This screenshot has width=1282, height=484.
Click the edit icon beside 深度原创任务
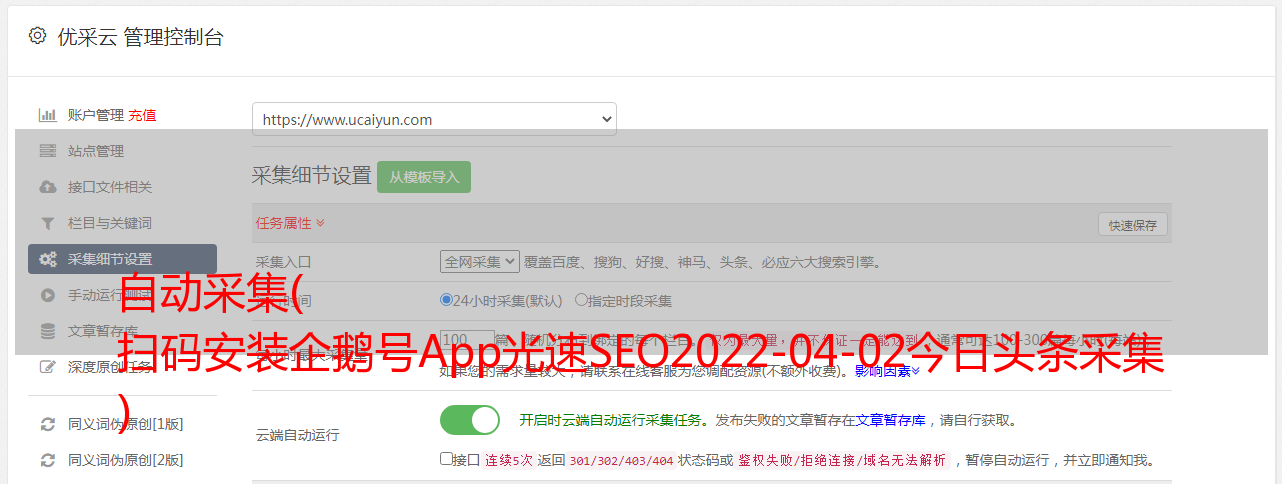pos(47,367)
